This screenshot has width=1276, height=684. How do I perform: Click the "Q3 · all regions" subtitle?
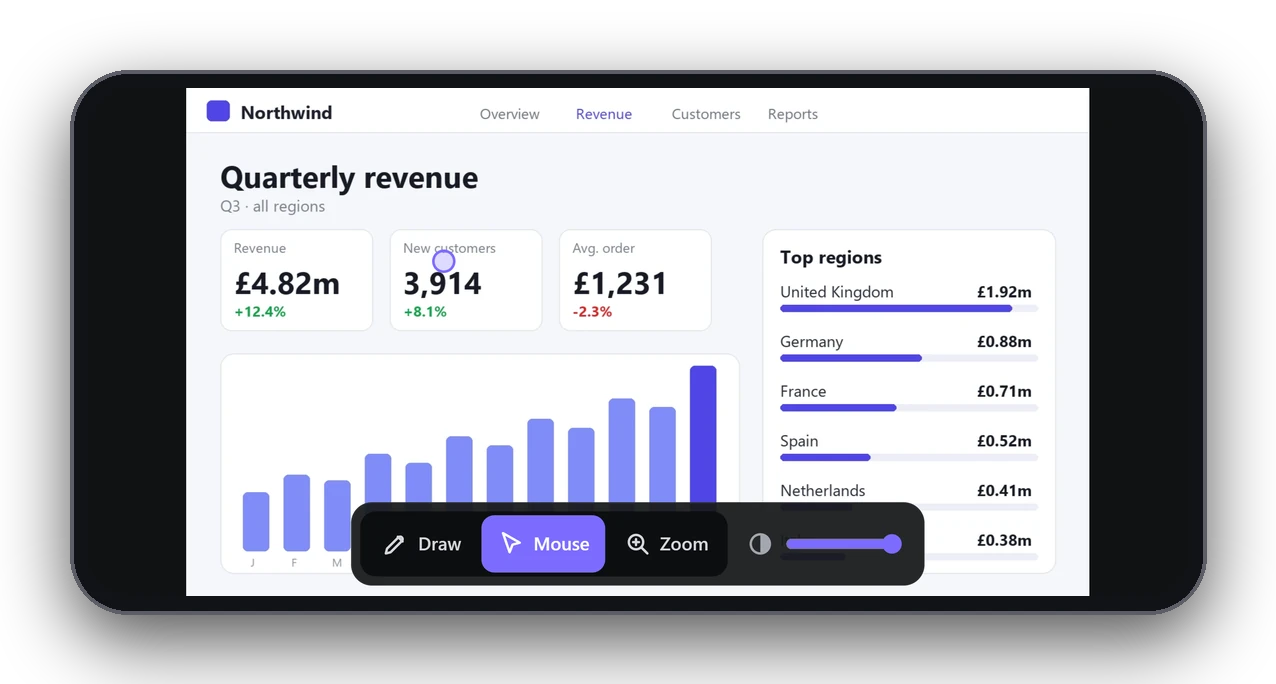point(273,206)
